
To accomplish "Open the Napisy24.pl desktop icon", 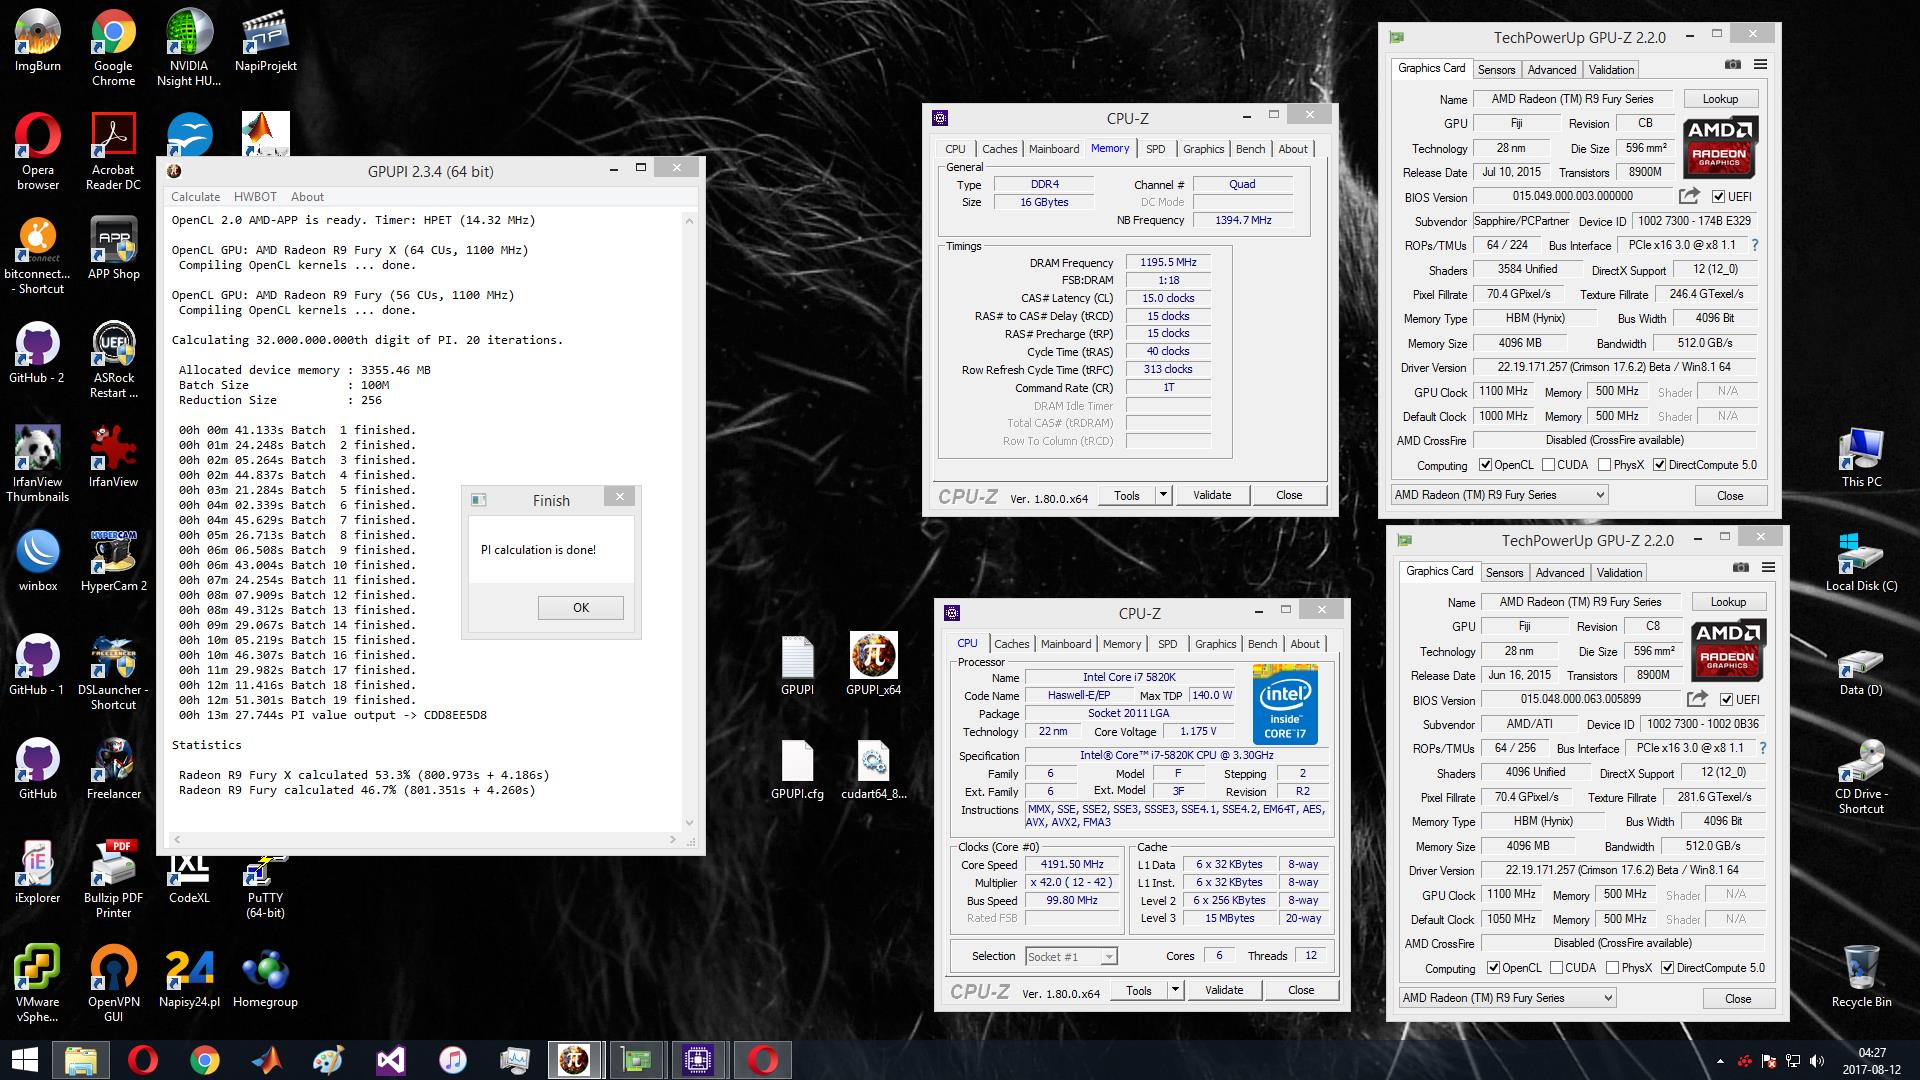I will [189, 978].
